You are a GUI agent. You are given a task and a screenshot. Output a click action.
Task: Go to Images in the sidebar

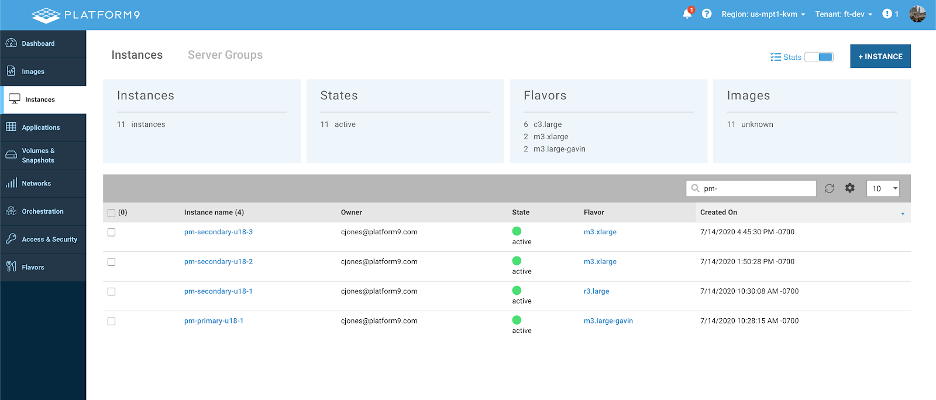click(x=33, y=71)
